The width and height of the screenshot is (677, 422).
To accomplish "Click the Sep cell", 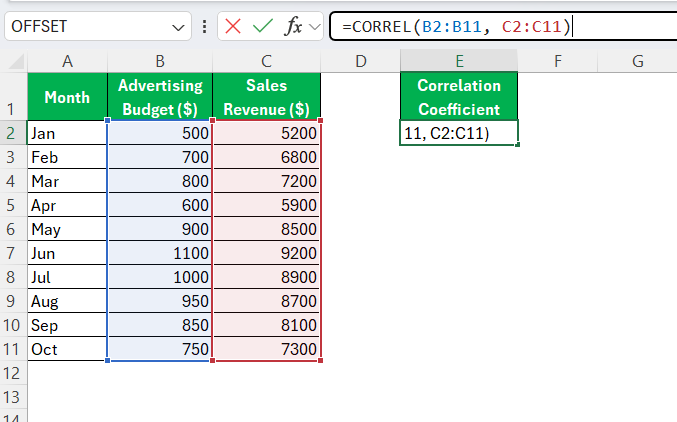I will tap(67, 325).
